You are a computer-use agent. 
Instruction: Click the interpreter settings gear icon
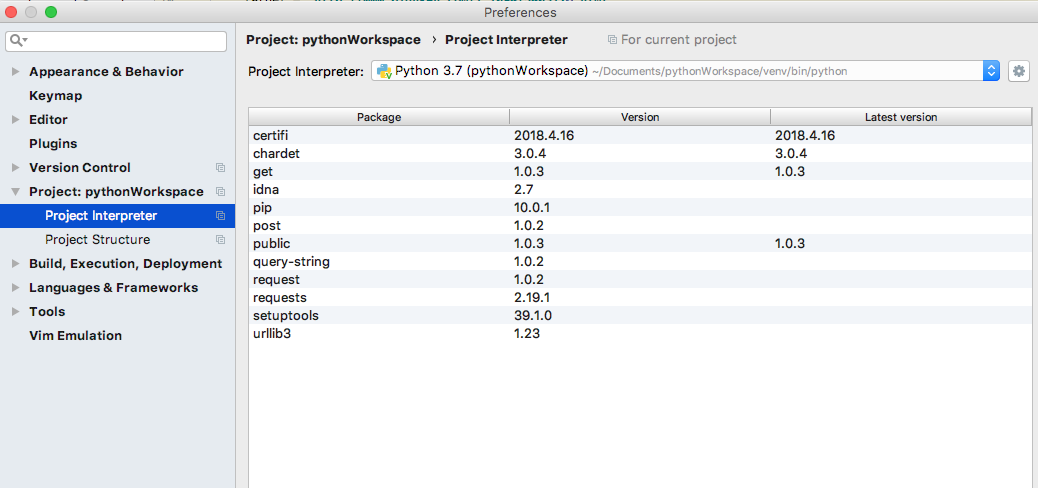[1019, 71]
